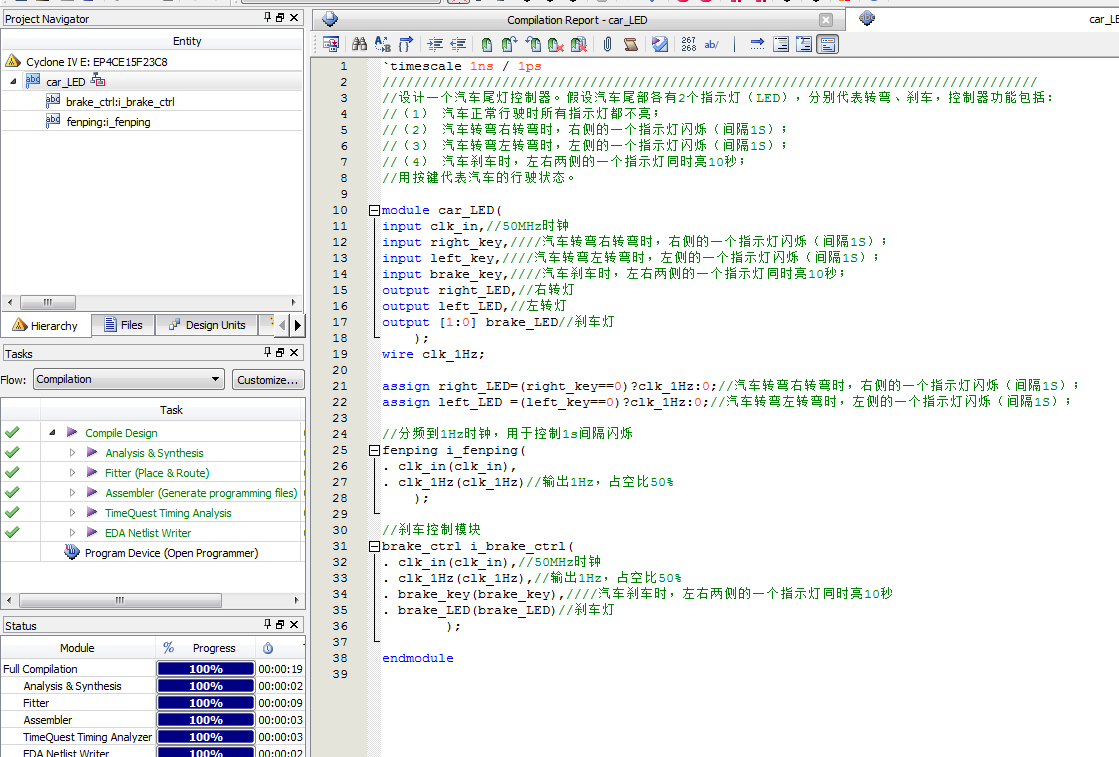Click the Customize... button
The height and width of the screenshot is (757, 1119).
pos(268,380)
